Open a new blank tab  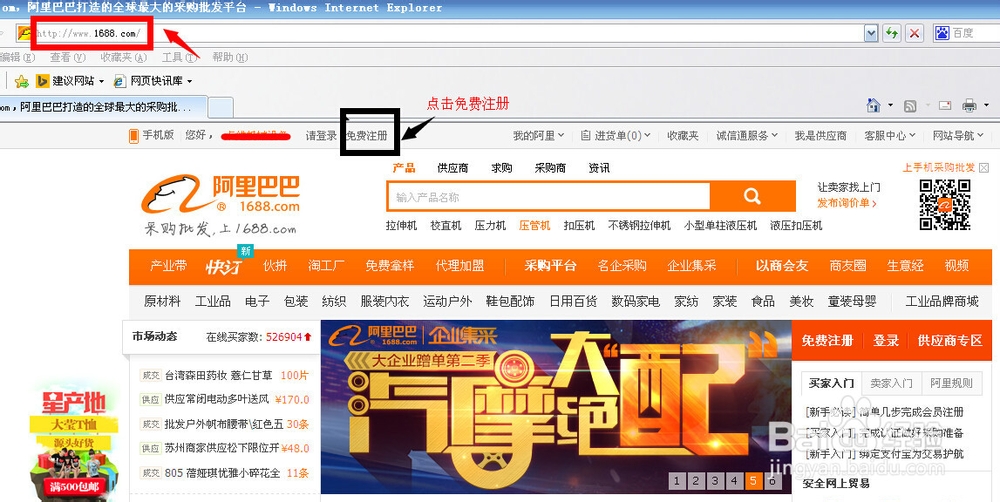[221, 107]
